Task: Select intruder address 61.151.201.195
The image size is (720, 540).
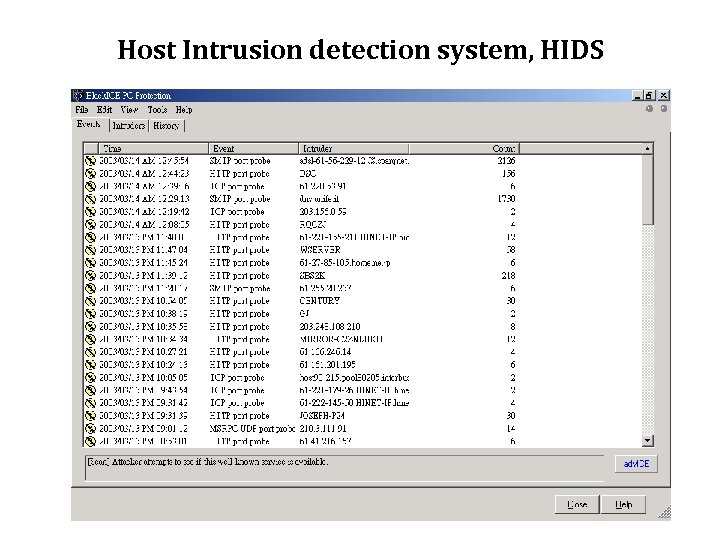Action: [327, 365]
